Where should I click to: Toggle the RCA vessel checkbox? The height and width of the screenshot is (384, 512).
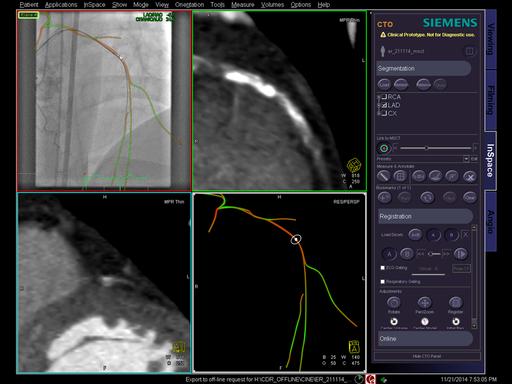[x=384, y=97]
